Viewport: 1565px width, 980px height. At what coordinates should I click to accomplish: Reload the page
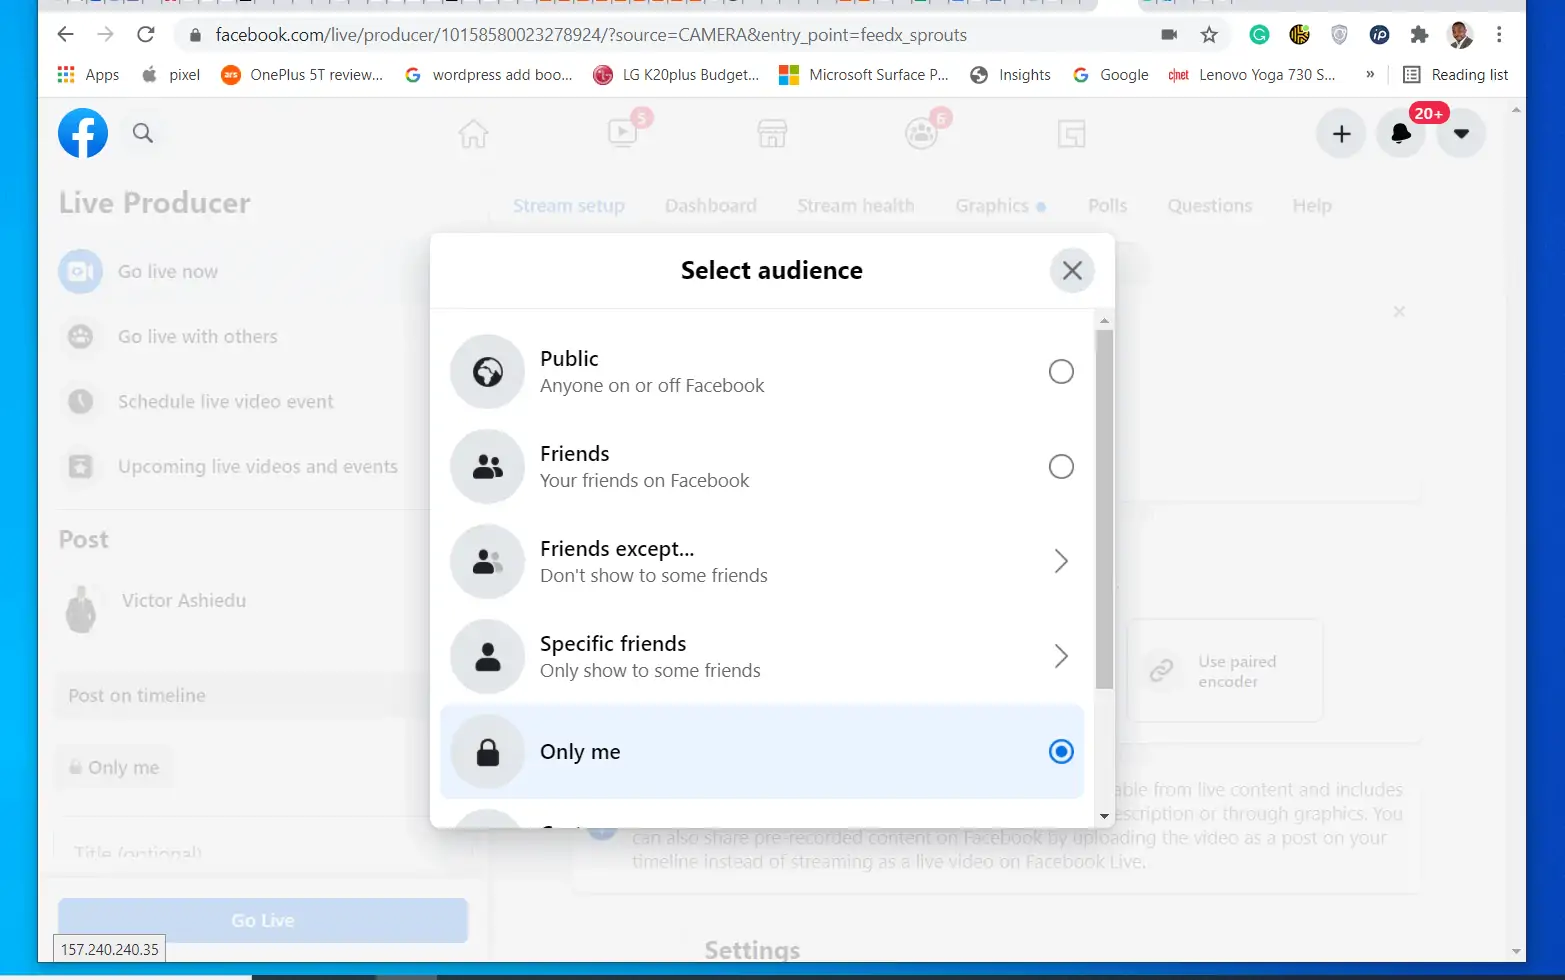(146, 35)
